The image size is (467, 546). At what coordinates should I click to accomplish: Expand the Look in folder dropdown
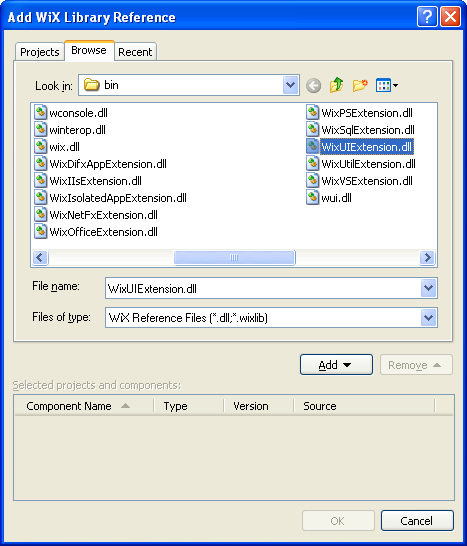click(x=290, y=85)
